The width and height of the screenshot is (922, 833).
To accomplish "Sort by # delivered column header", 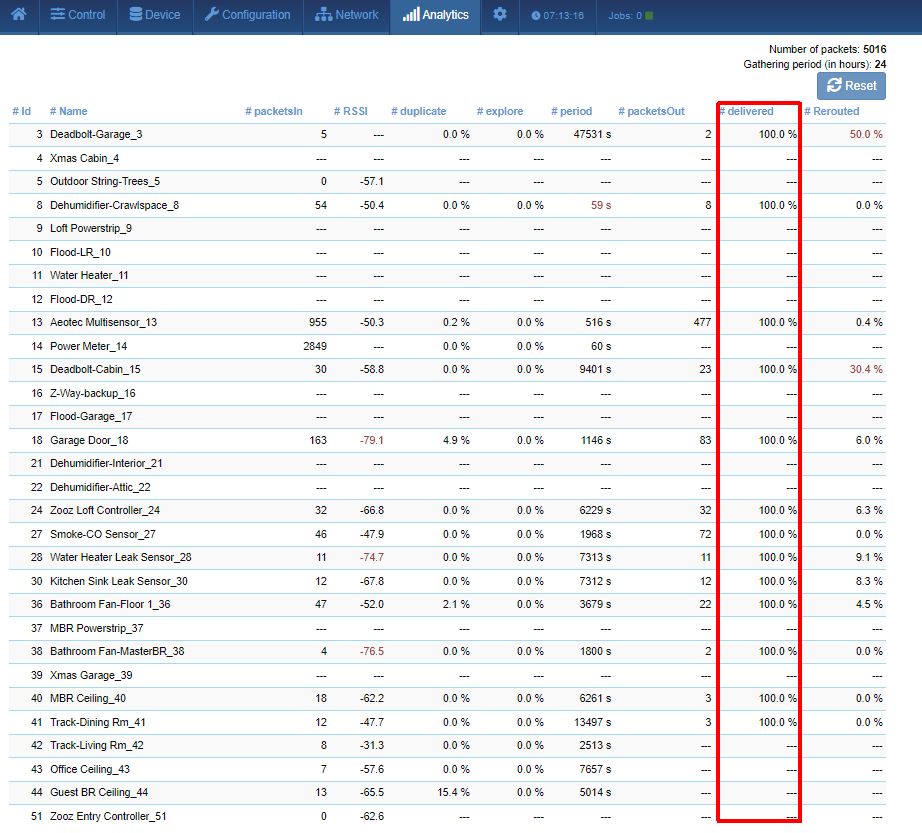I will click(746, 111).
